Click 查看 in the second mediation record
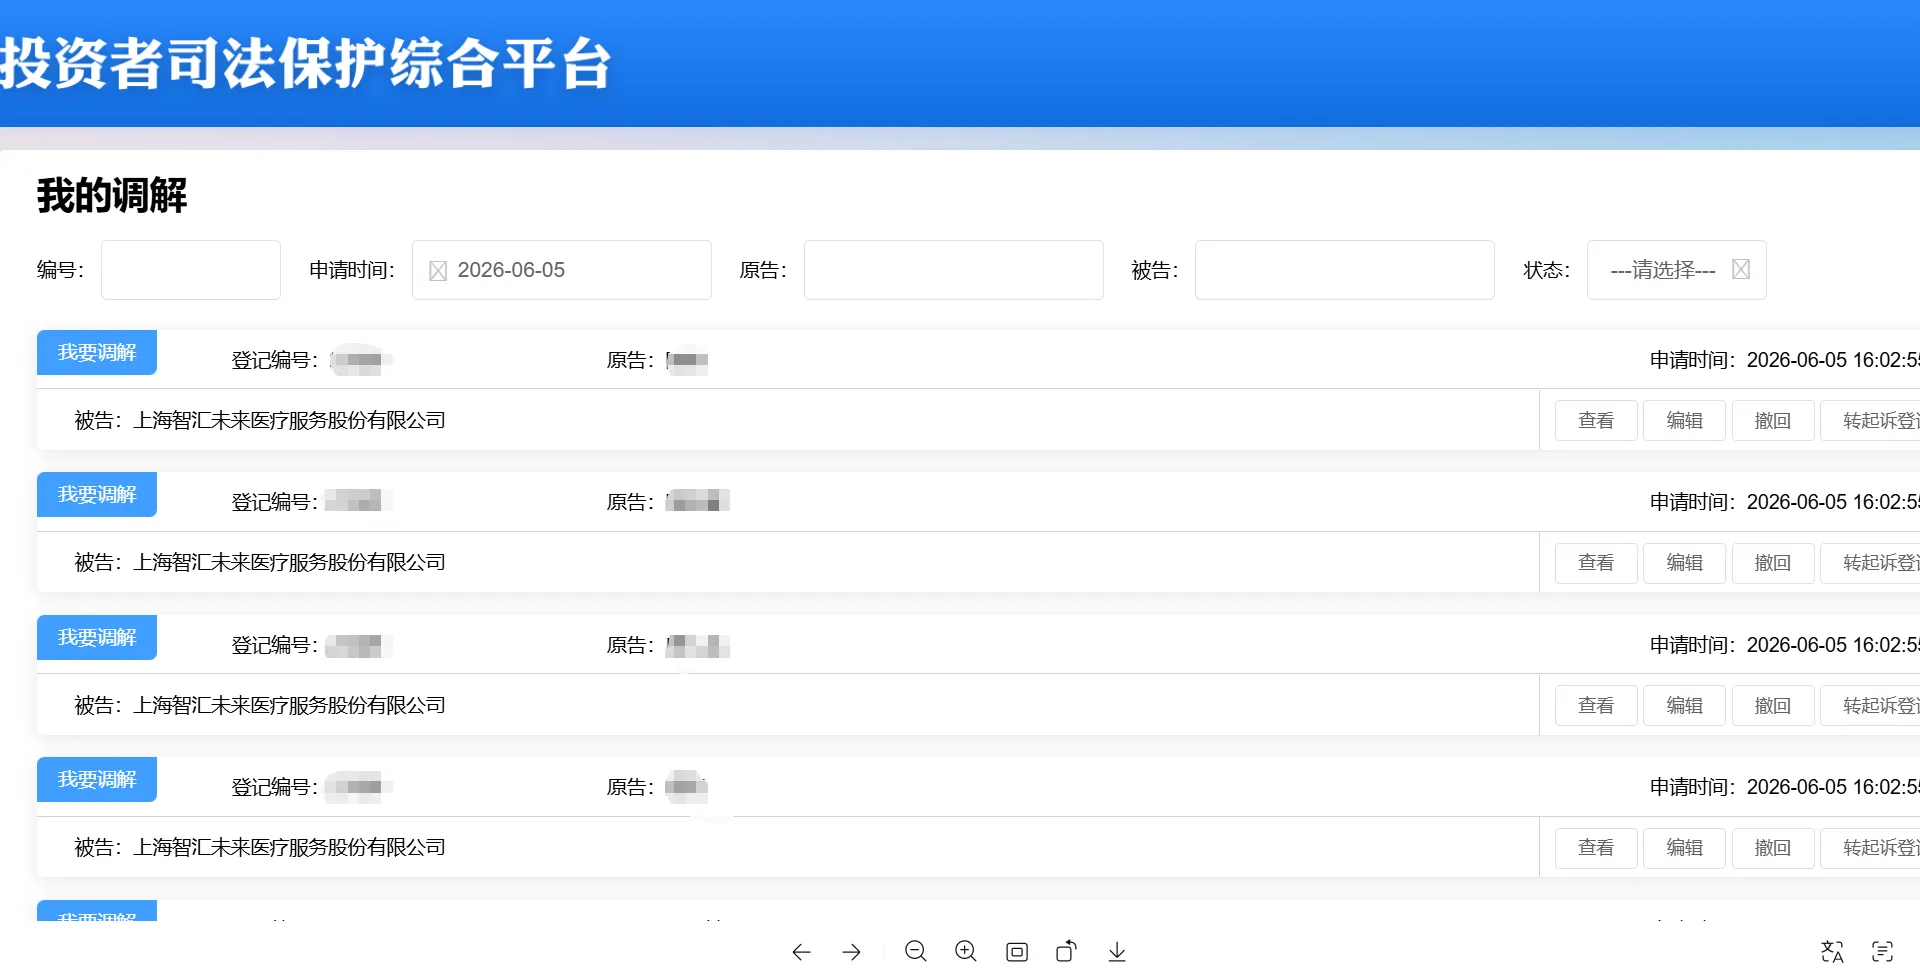 [x=1596, y=563]
